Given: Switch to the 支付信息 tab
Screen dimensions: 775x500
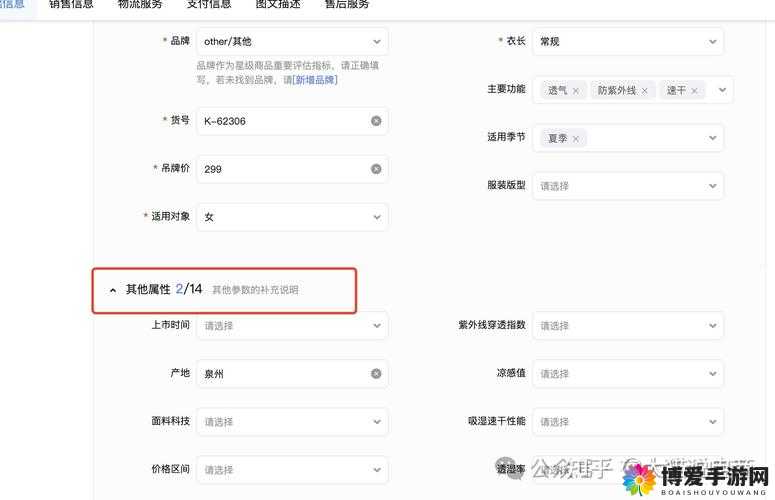Looking at the screenshot, I should (x=209, y=4).
